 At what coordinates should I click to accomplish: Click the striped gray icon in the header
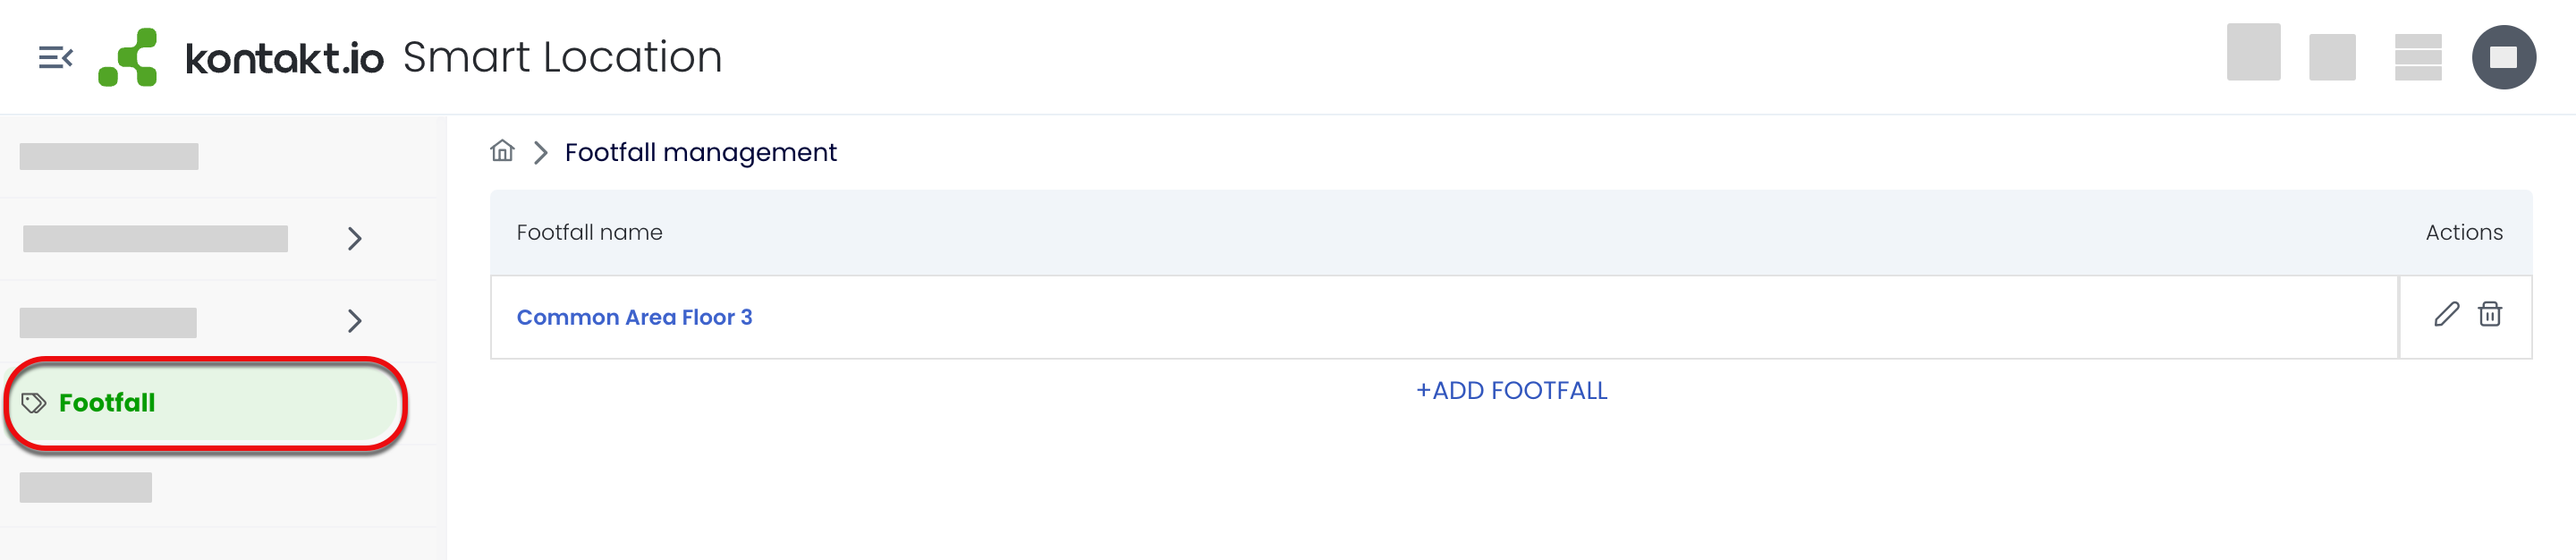click(2418, 57)
